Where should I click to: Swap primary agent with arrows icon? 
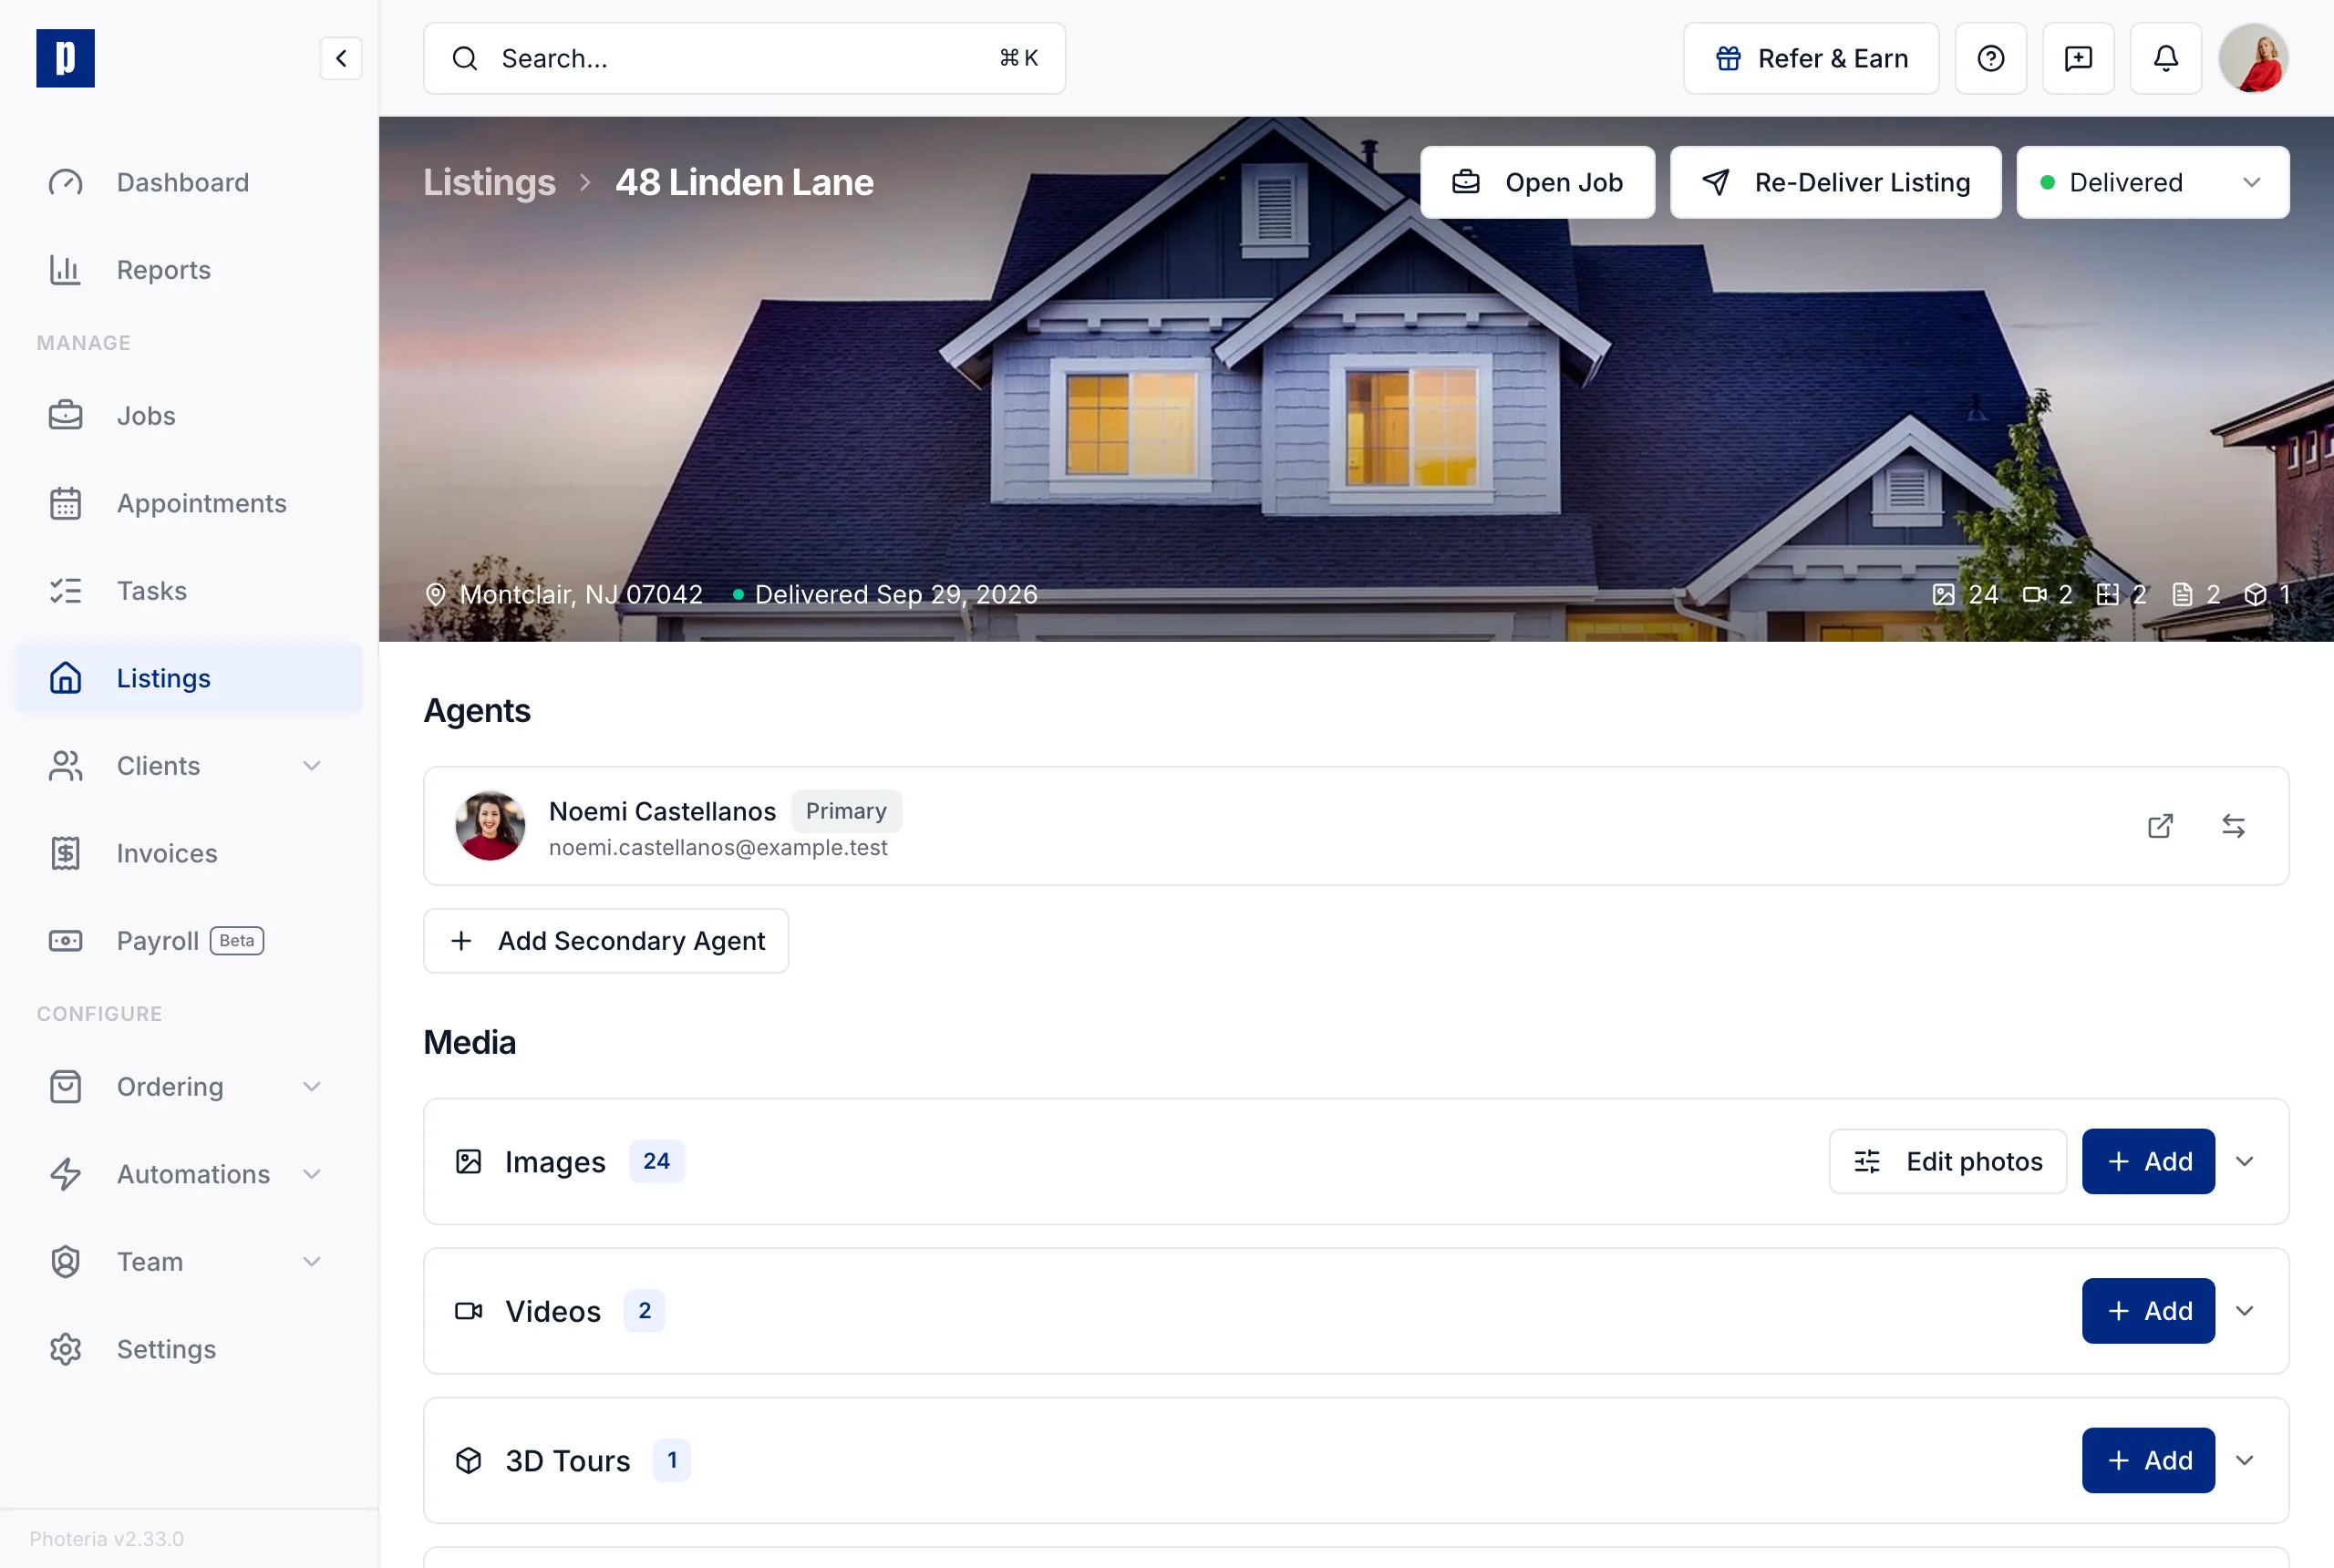[x=2233, y=826]
